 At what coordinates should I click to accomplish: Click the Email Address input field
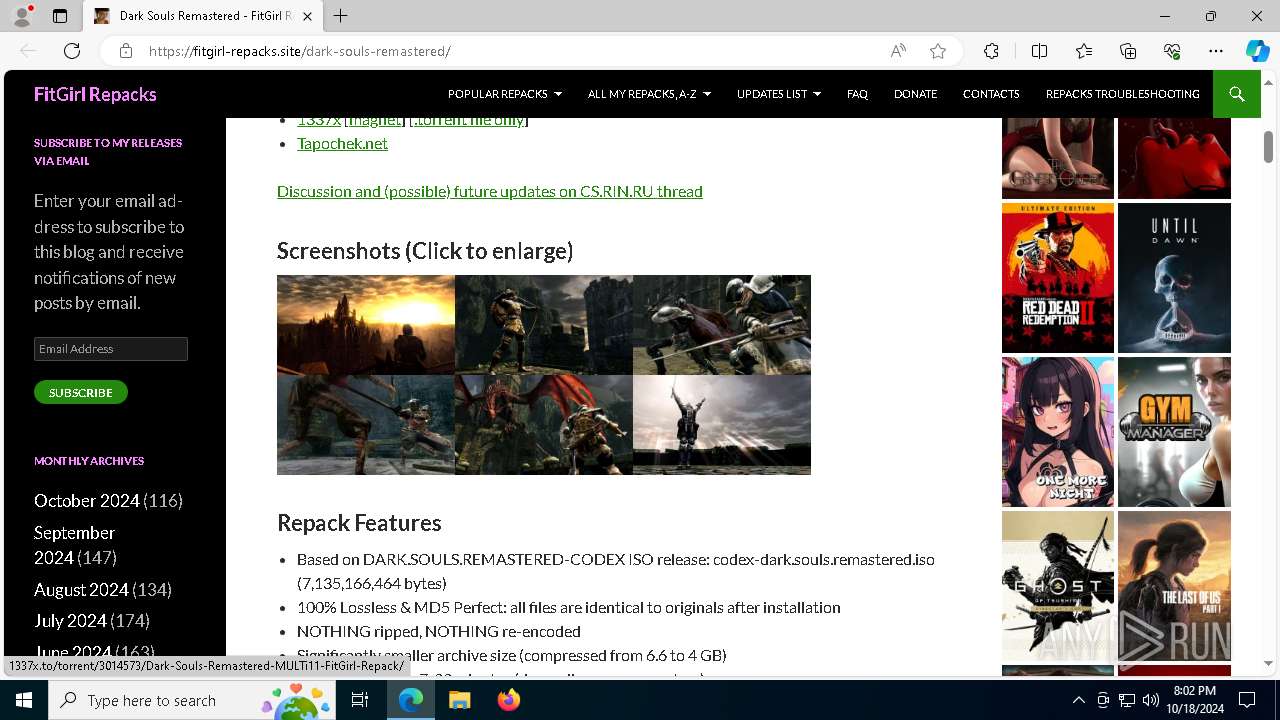tap(111, 349)
